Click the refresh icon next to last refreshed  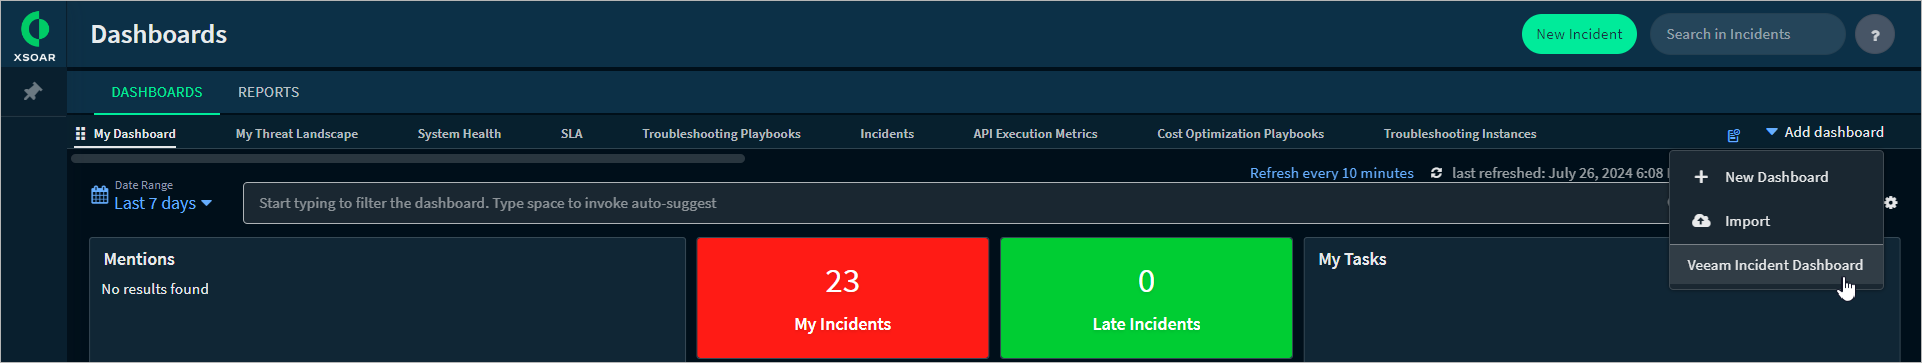1436,173
